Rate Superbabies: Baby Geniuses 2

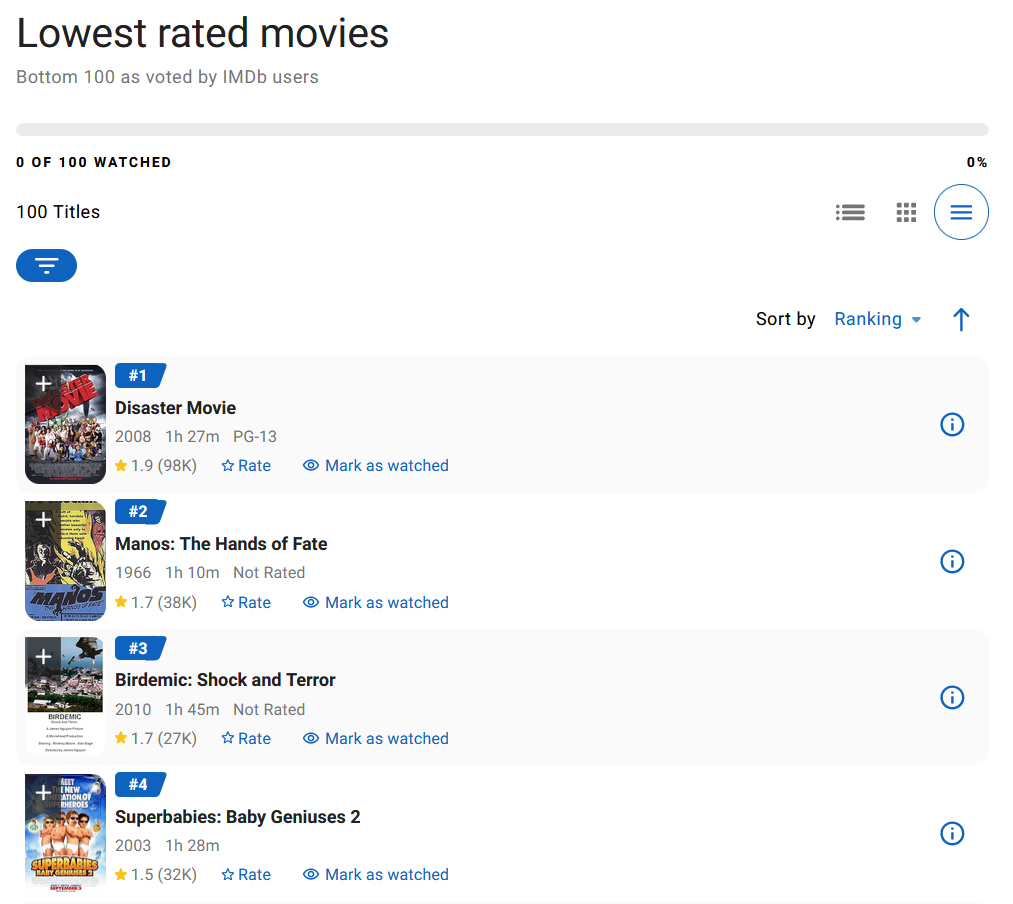[246, 875]
